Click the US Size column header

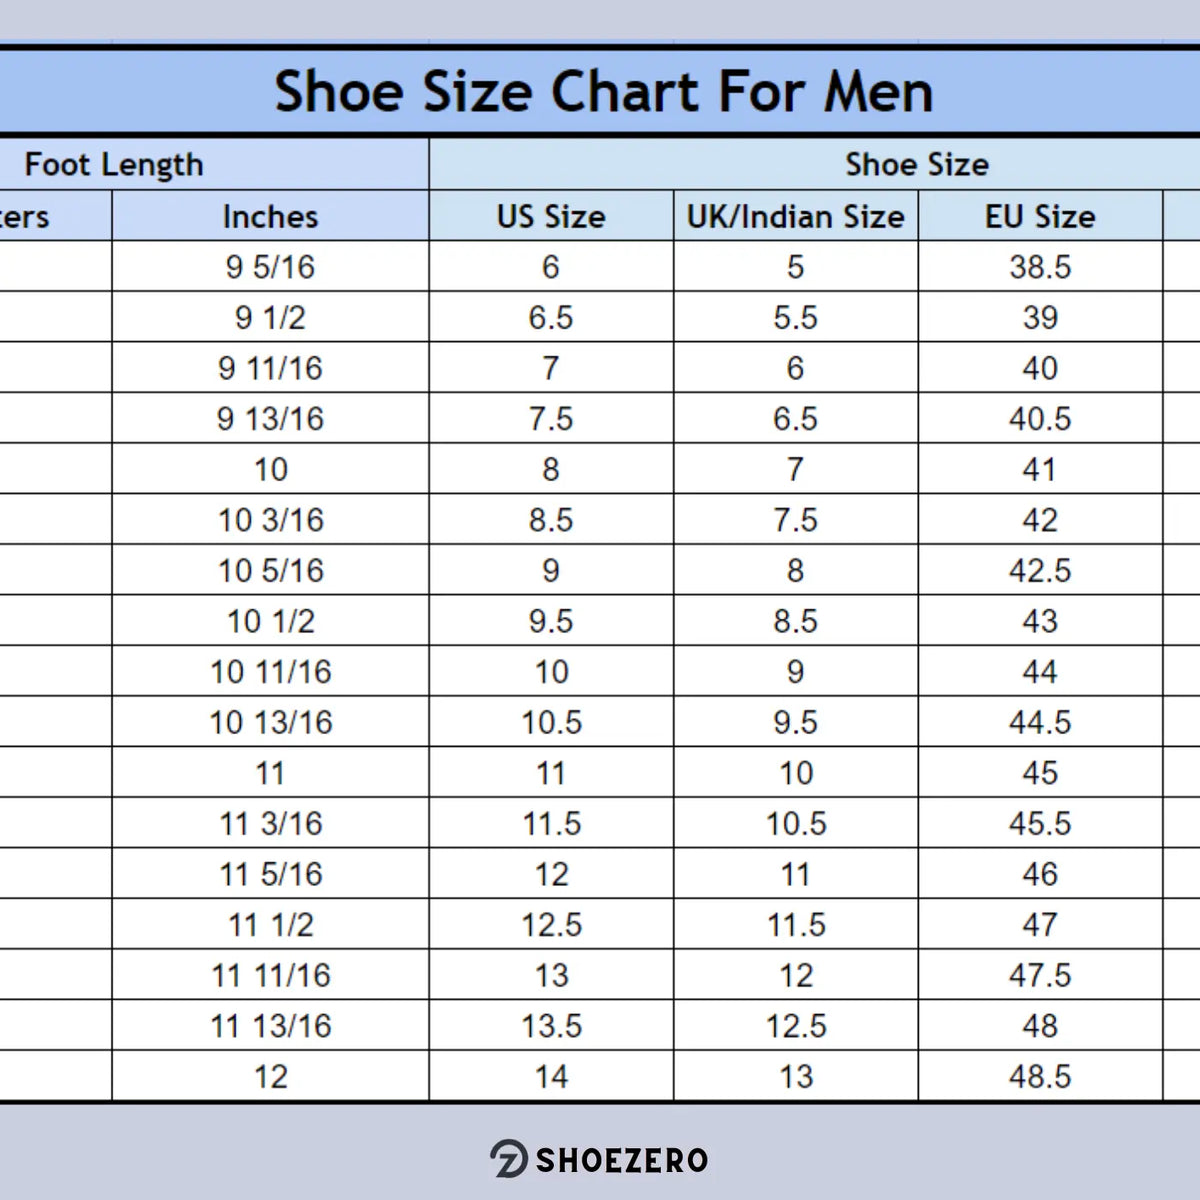coord(551,216)
